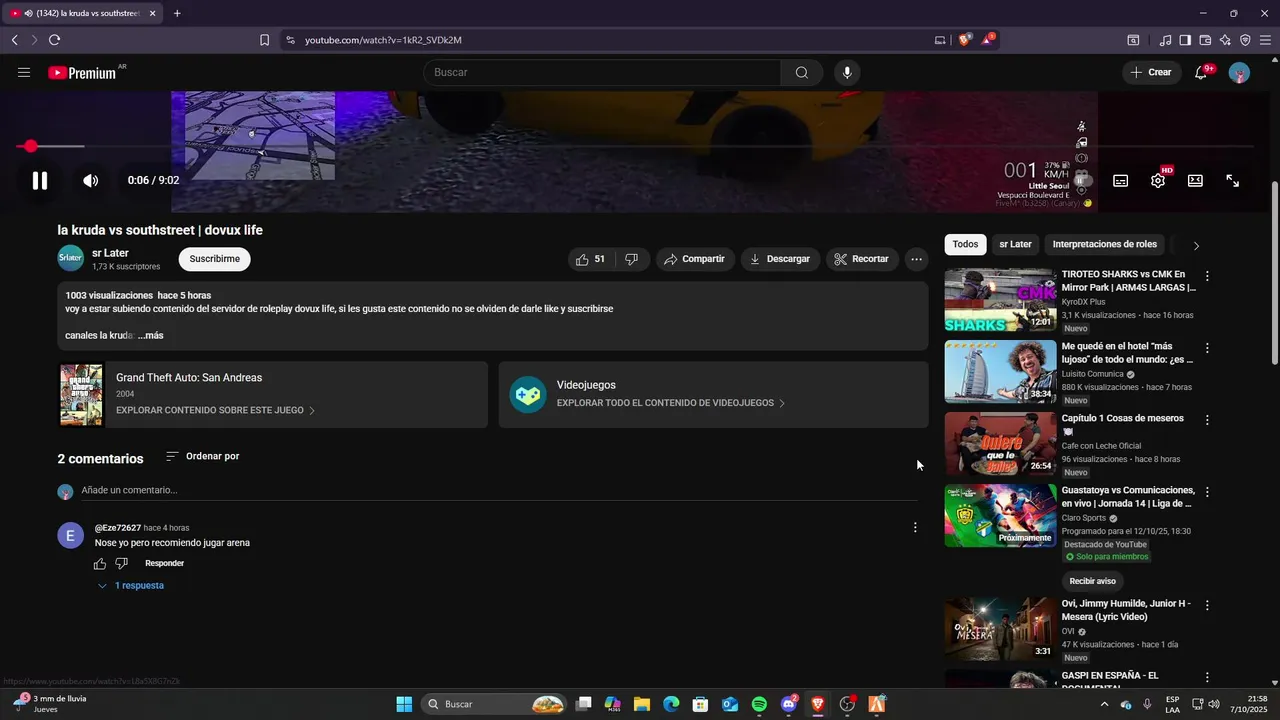This screenshot has height=720, width=1280.
Task: Toggle Brave sidebar panel
Action: click(x=1185, y=40)
